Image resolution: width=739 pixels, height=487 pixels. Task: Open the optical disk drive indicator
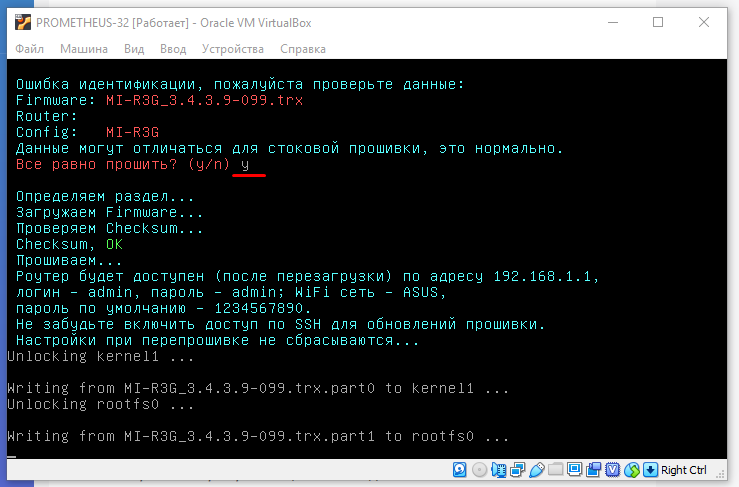pos(479,470)
